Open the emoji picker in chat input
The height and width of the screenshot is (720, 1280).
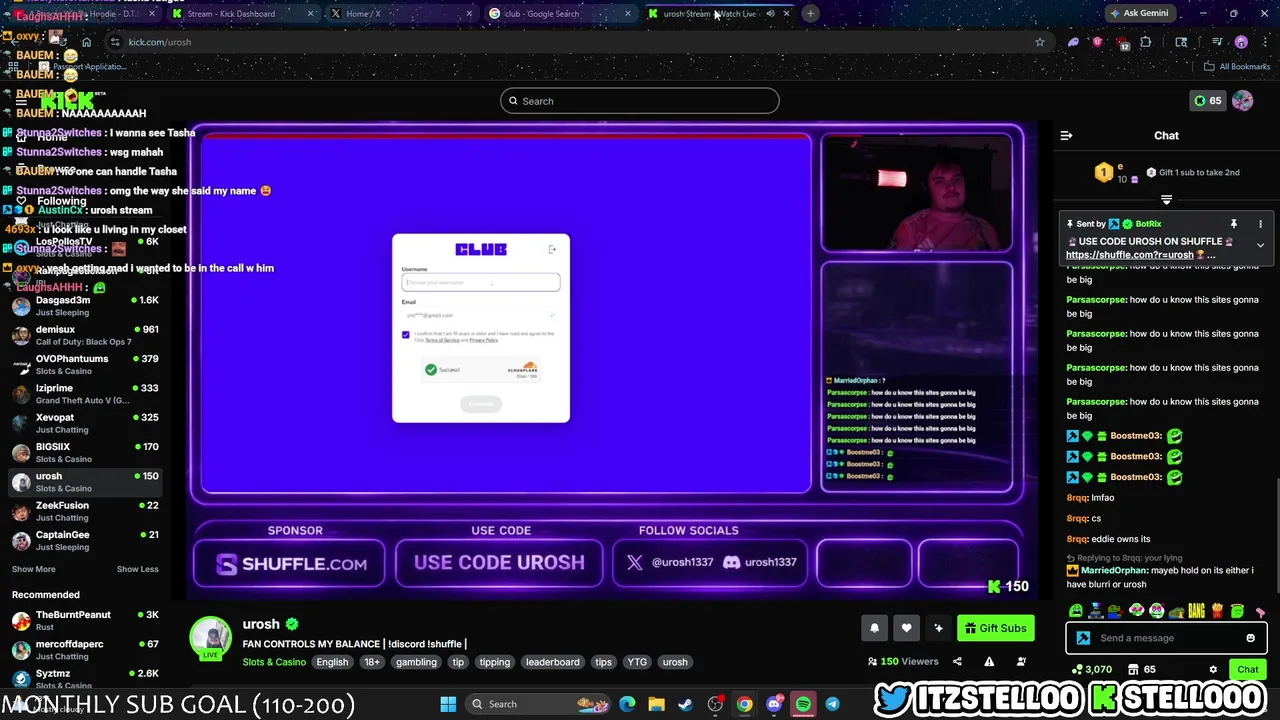coord(1250,638)
